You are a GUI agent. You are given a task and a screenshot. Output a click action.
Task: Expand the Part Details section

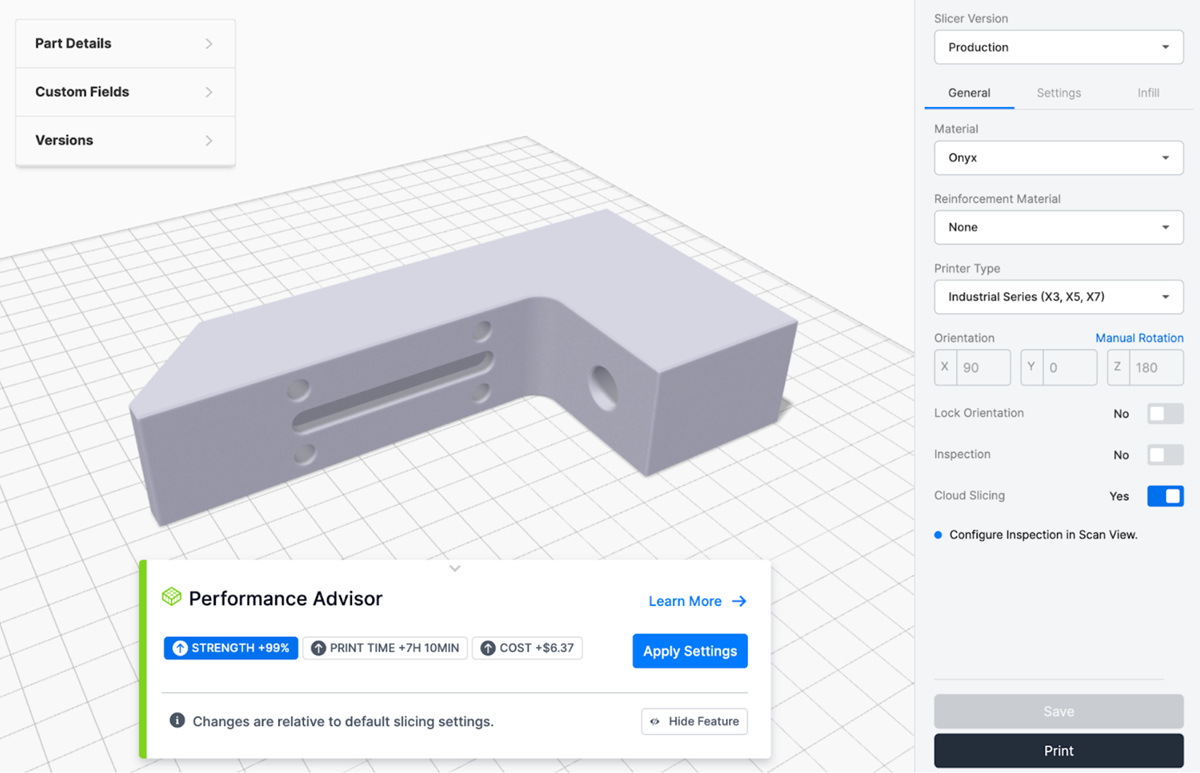(x=125, y=44)
